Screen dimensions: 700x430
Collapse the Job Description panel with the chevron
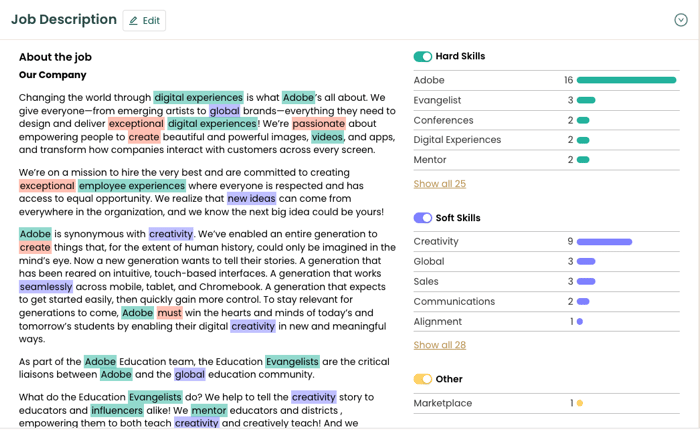(x=680, y=20)
